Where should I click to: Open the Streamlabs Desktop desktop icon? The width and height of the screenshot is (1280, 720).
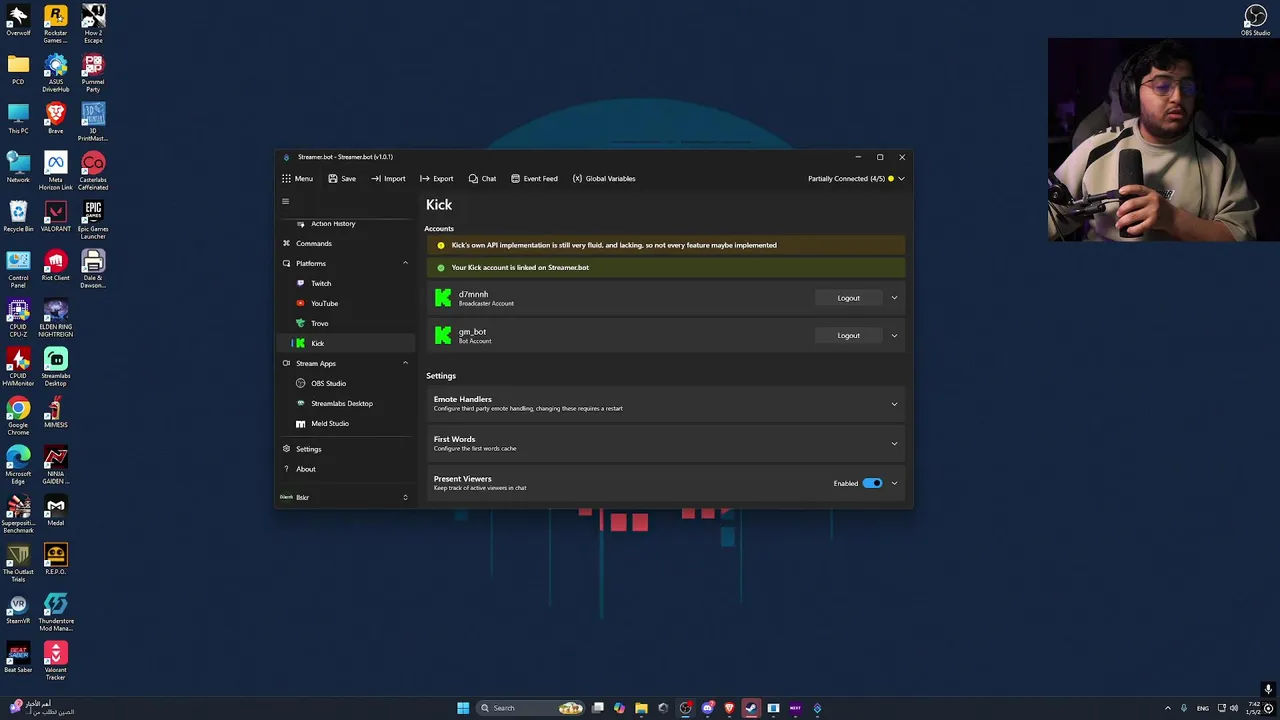(x=56, y=367)
